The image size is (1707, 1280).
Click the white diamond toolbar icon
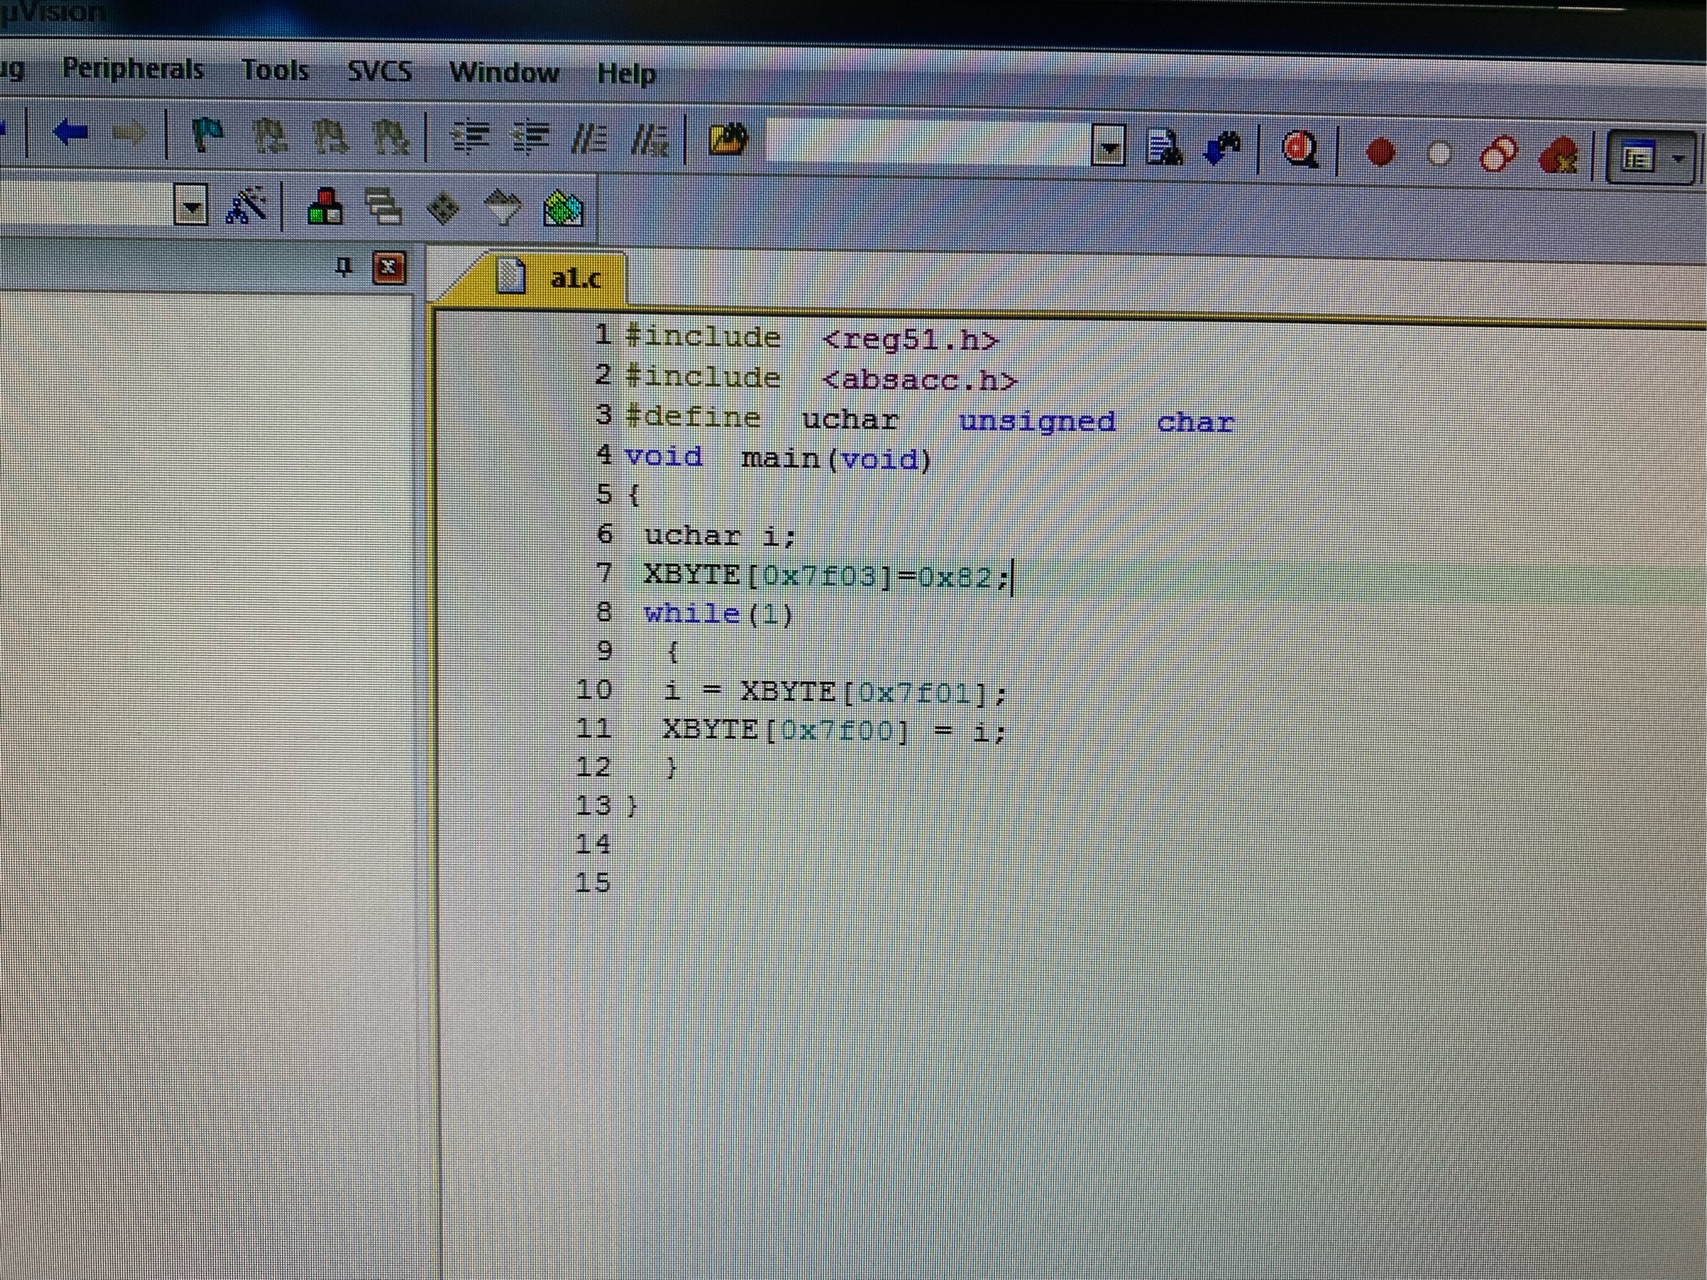502,209
